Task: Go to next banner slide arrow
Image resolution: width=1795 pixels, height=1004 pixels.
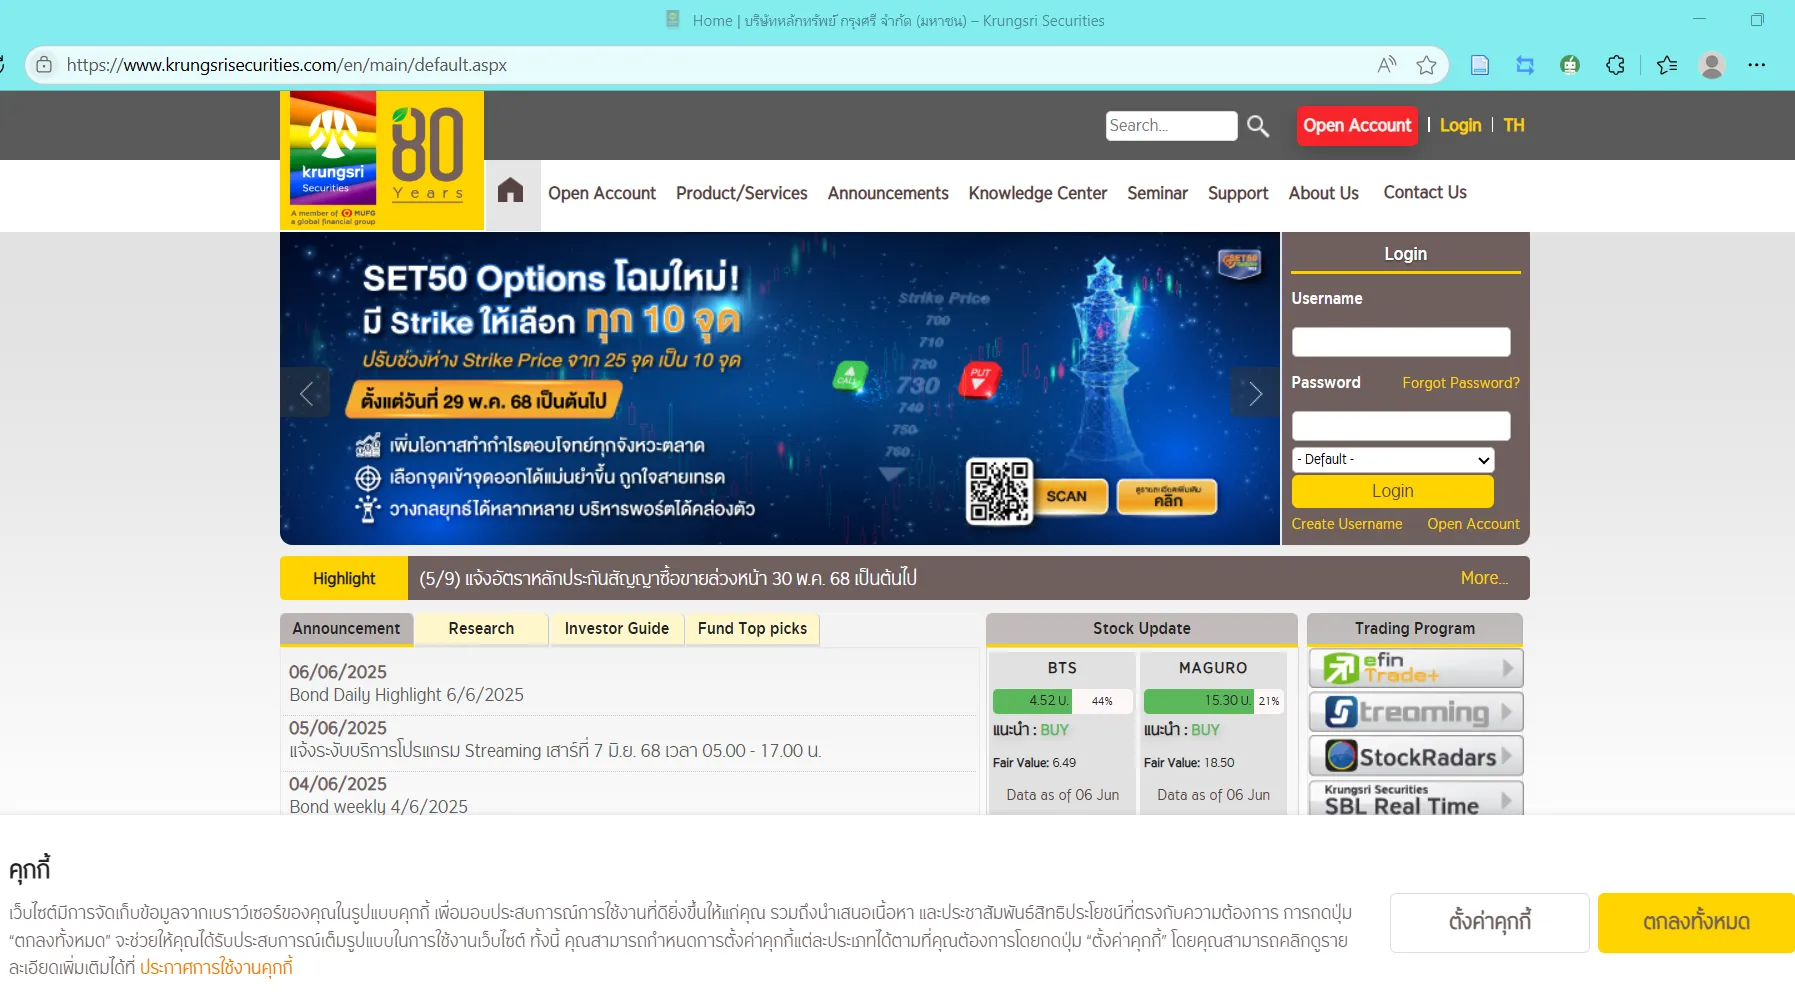Action: 1255,394
